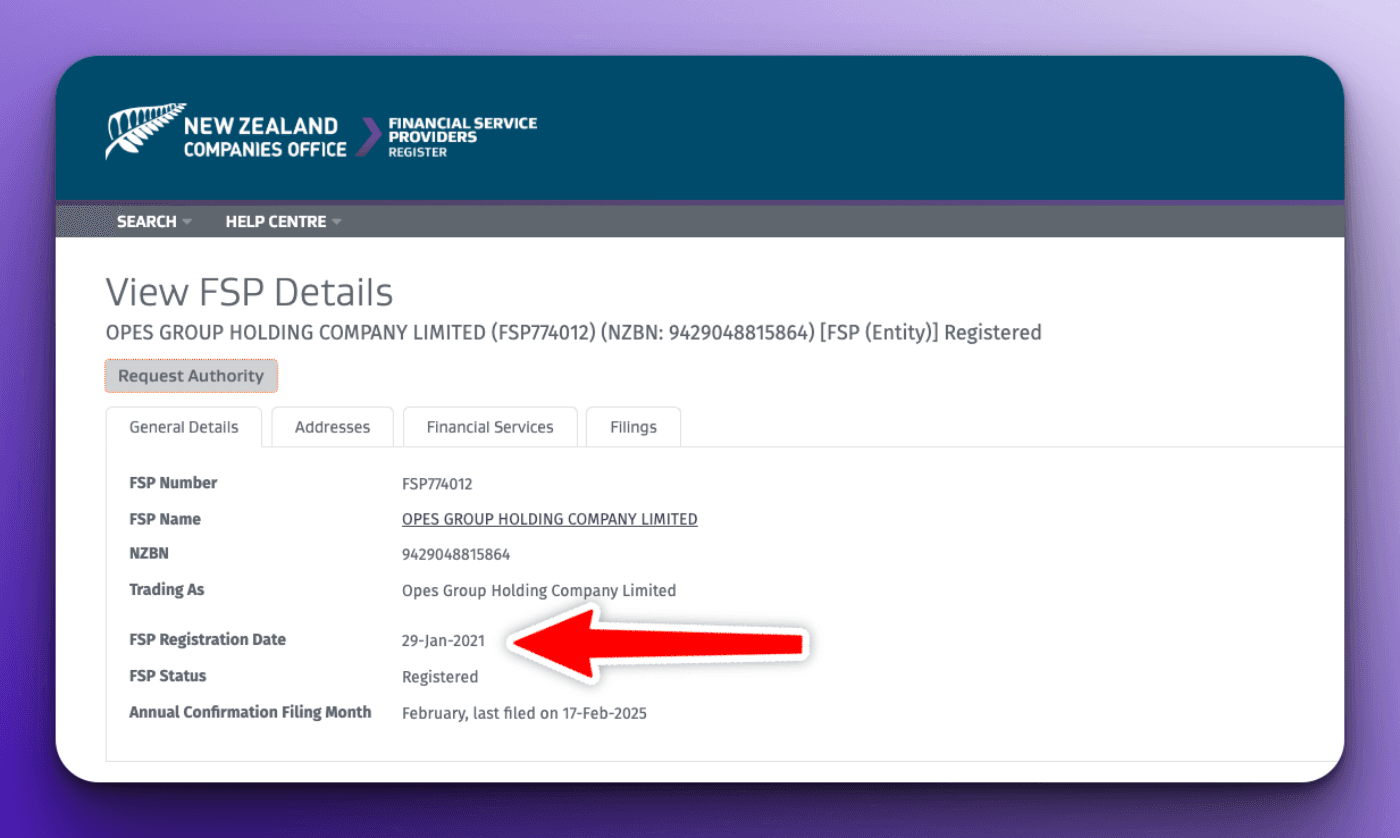Screen dimensions: 1400x838
Task: Select the General Details tab
Action: point(184,427)
